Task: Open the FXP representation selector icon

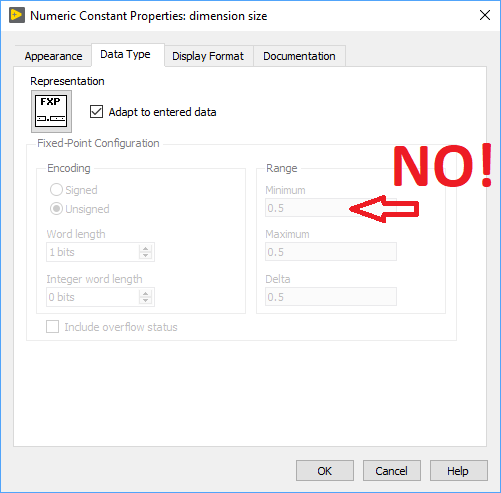Action: [x=51, y=111]
